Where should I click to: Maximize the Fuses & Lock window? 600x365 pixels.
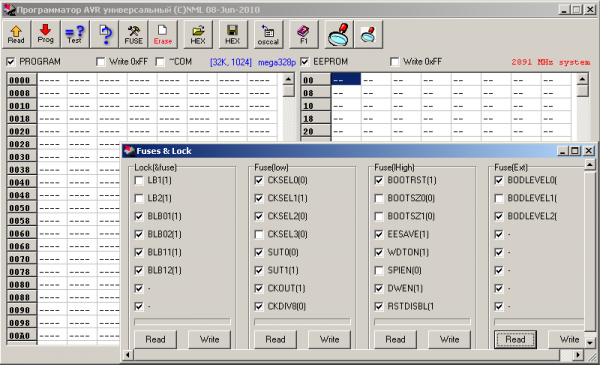[575, 151]
